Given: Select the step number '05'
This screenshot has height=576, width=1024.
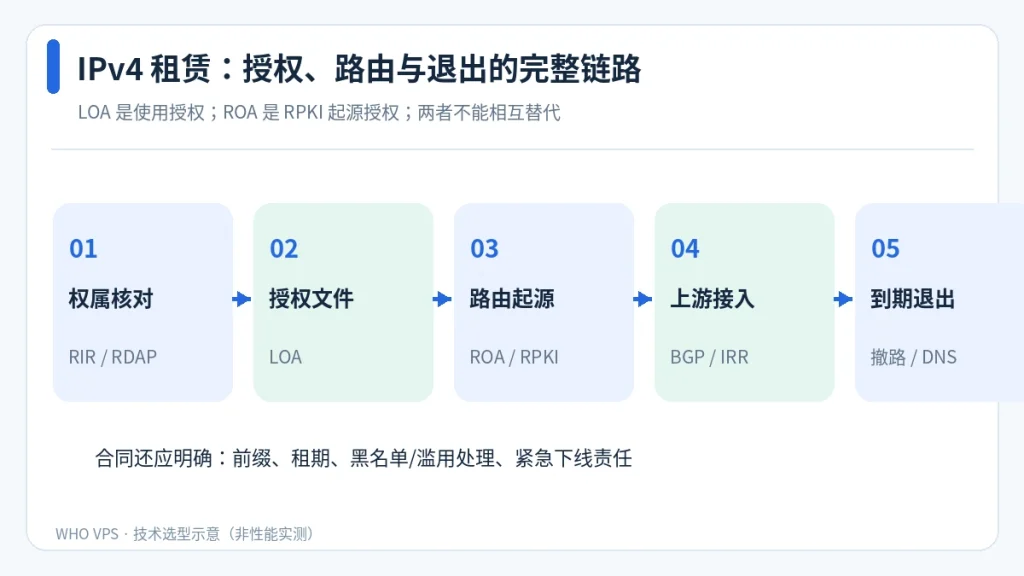Looking at the screenshot, I should (885, 249).
